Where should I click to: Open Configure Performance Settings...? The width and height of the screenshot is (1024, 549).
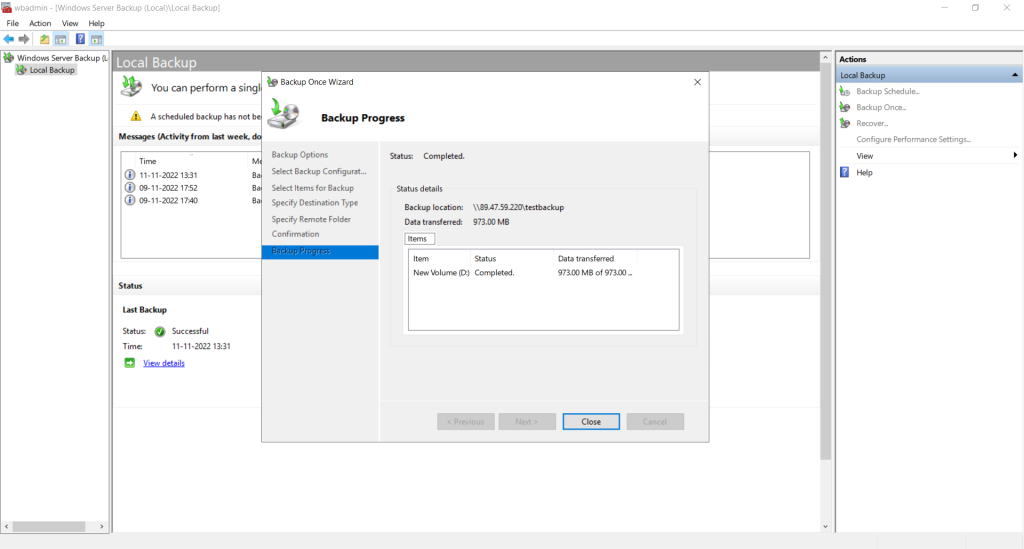click(913, 139)
